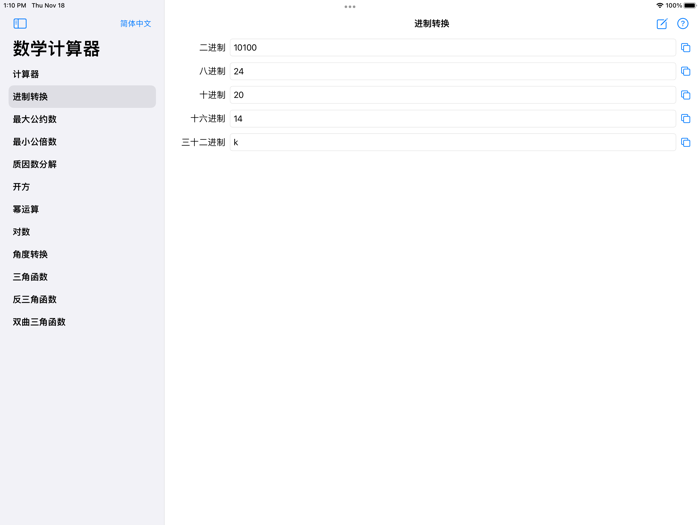
Task: Copy the 八进制 value 24
Action: coord(686,71)
